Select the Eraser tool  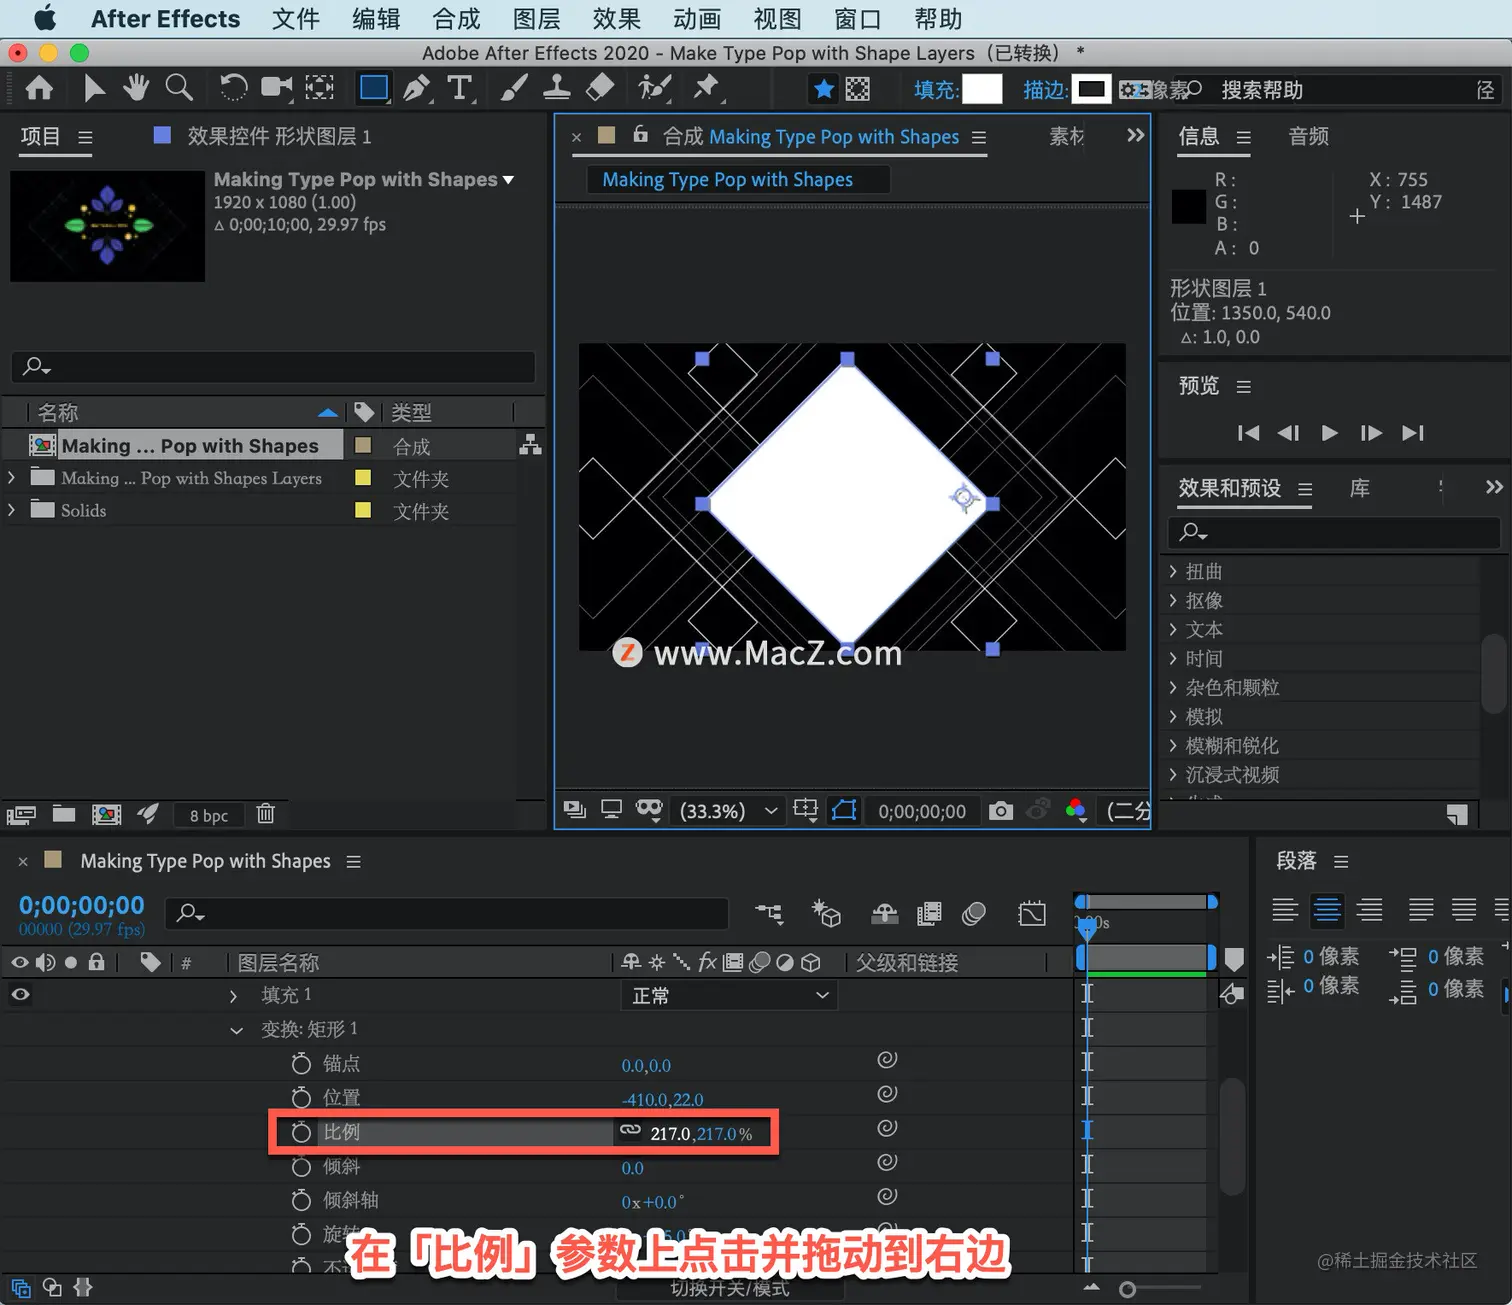pos(599,89)
